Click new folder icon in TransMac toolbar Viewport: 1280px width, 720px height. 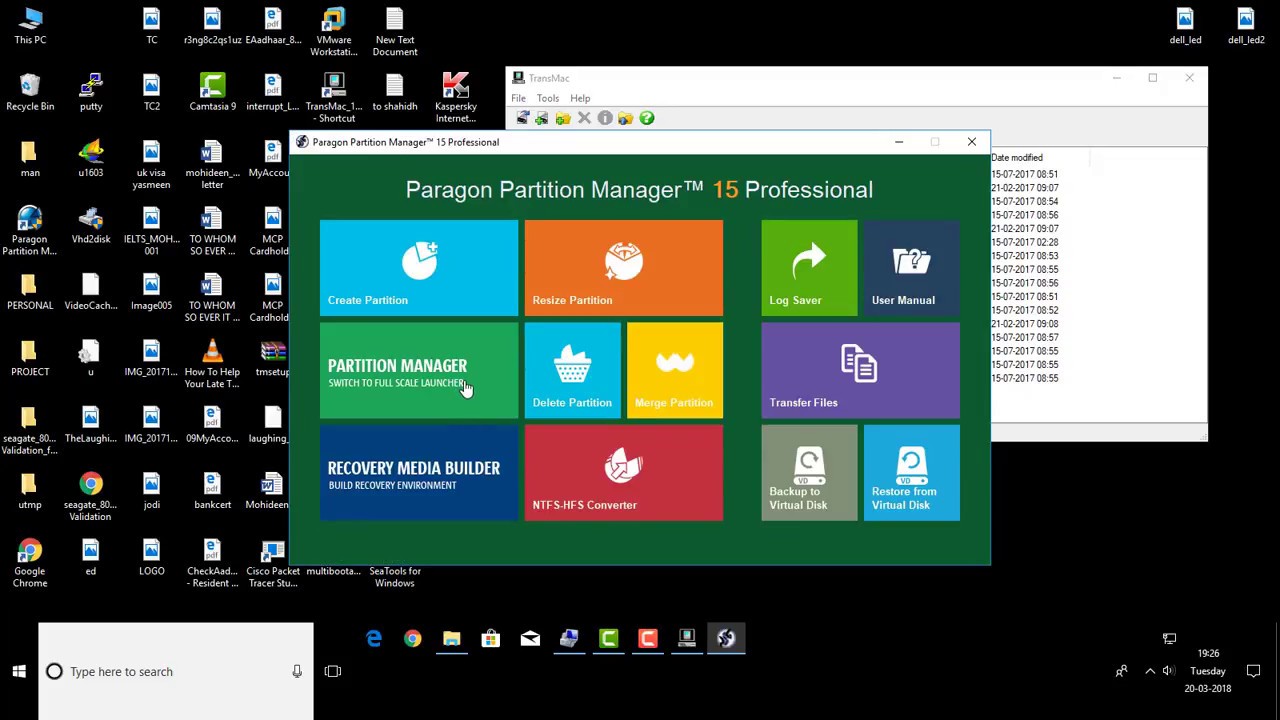pyautogui.click(x=563, y=118)
